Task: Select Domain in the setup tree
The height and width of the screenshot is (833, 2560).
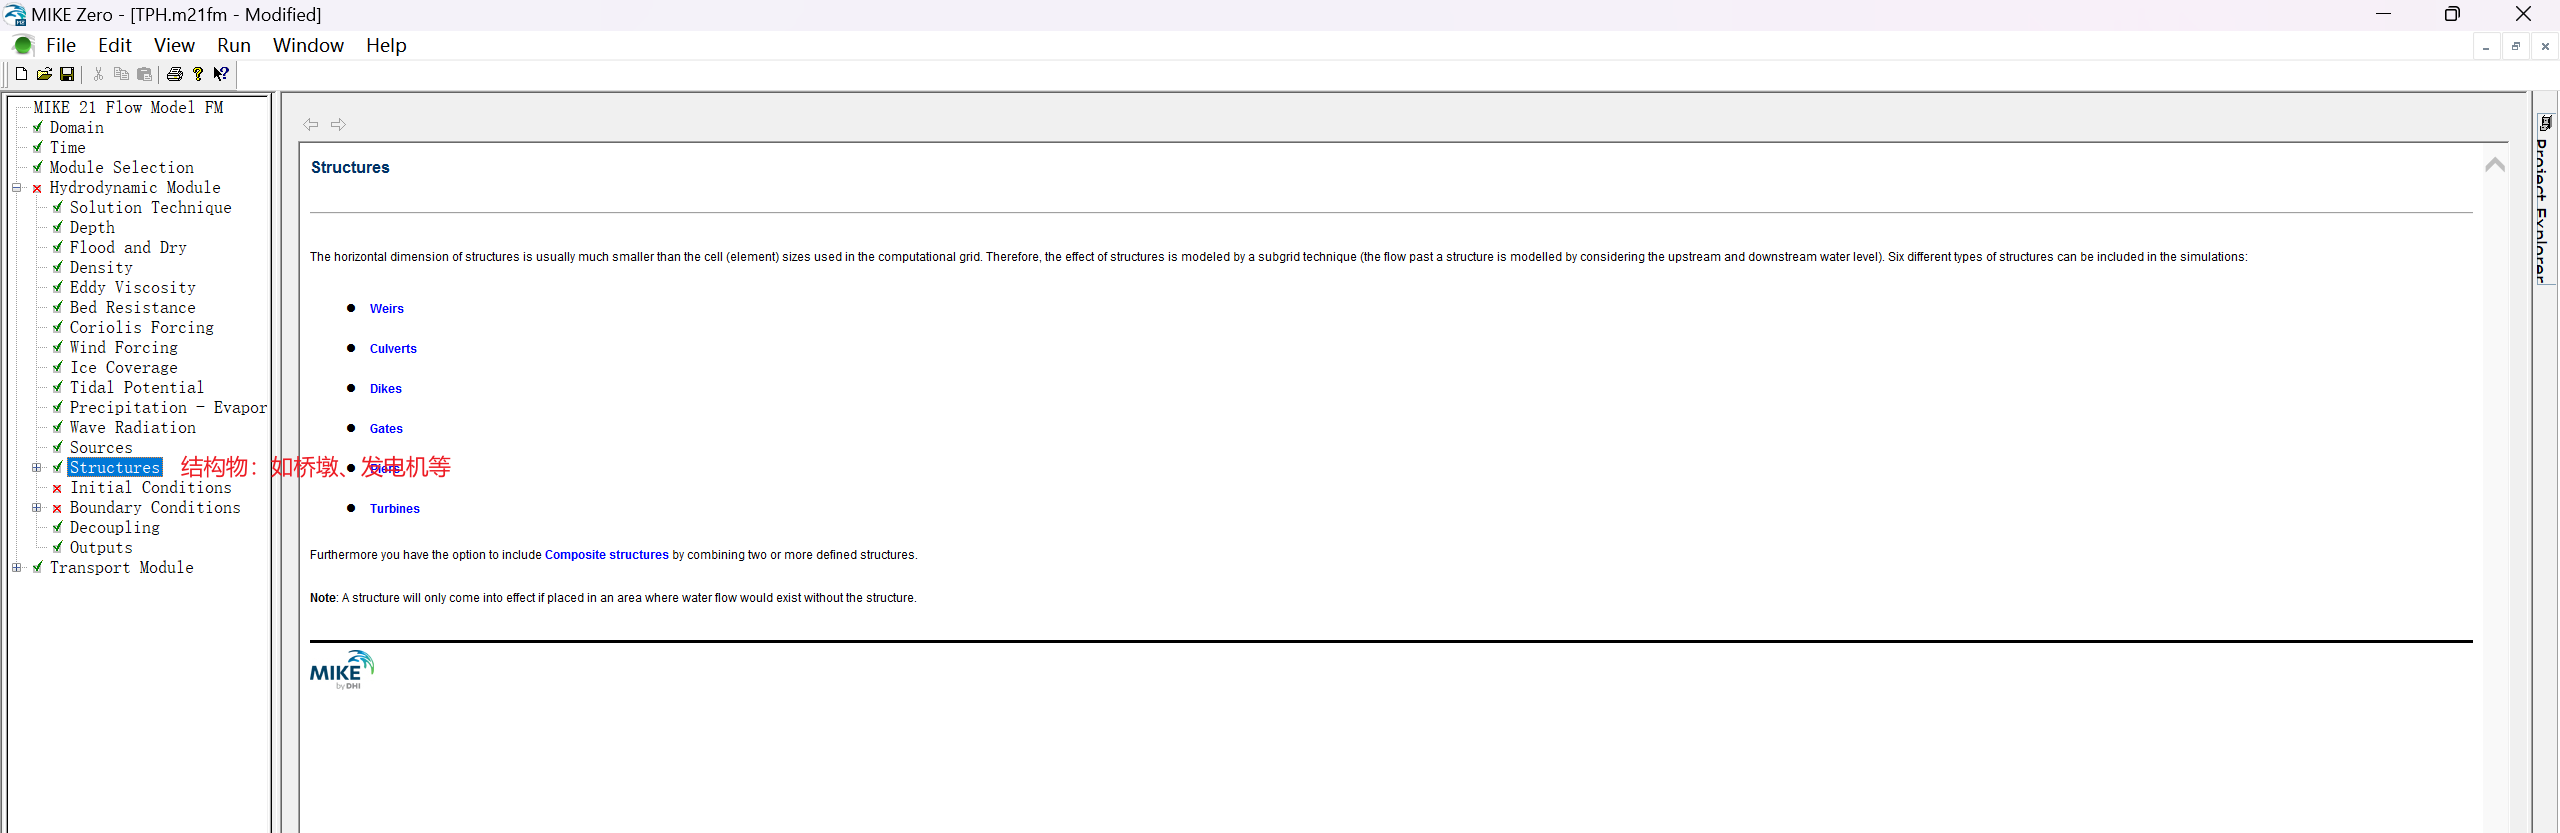Action: click(77, 128)
